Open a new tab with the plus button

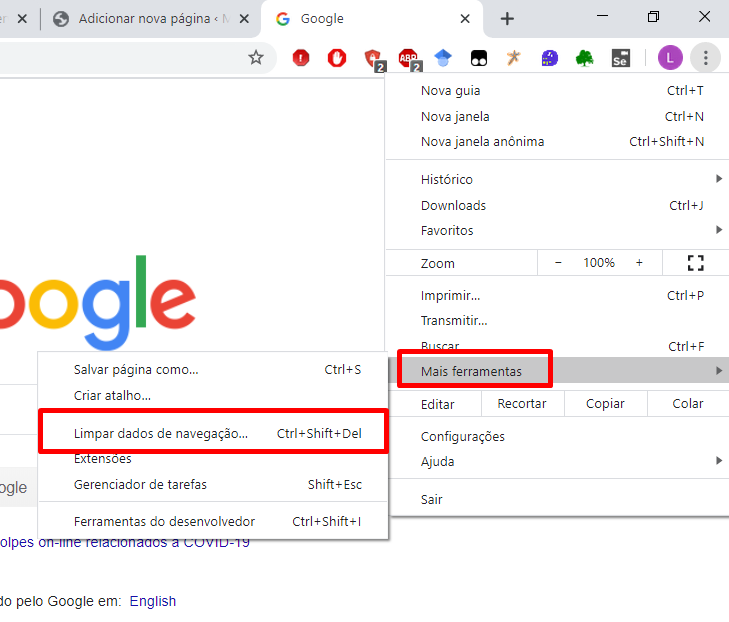507,19
